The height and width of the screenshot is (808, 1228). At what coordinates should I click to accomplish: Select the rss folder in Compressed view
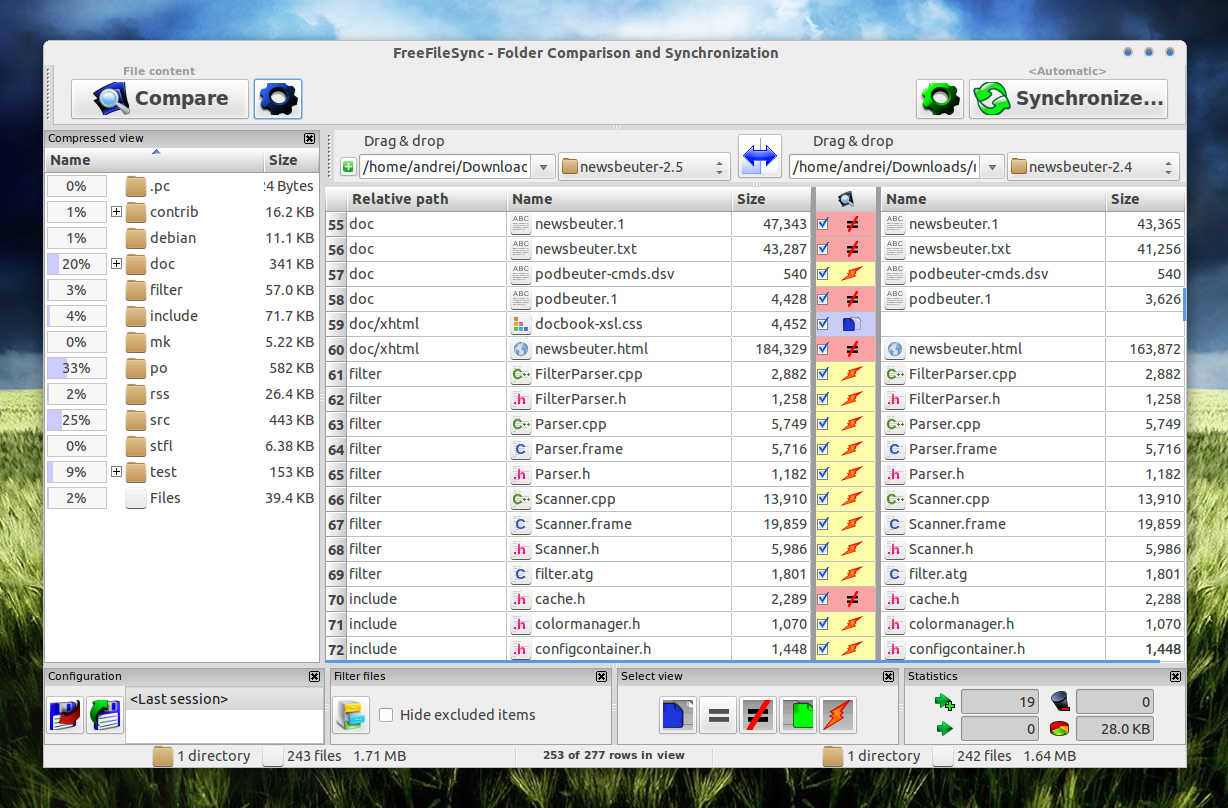pos(160,394)
